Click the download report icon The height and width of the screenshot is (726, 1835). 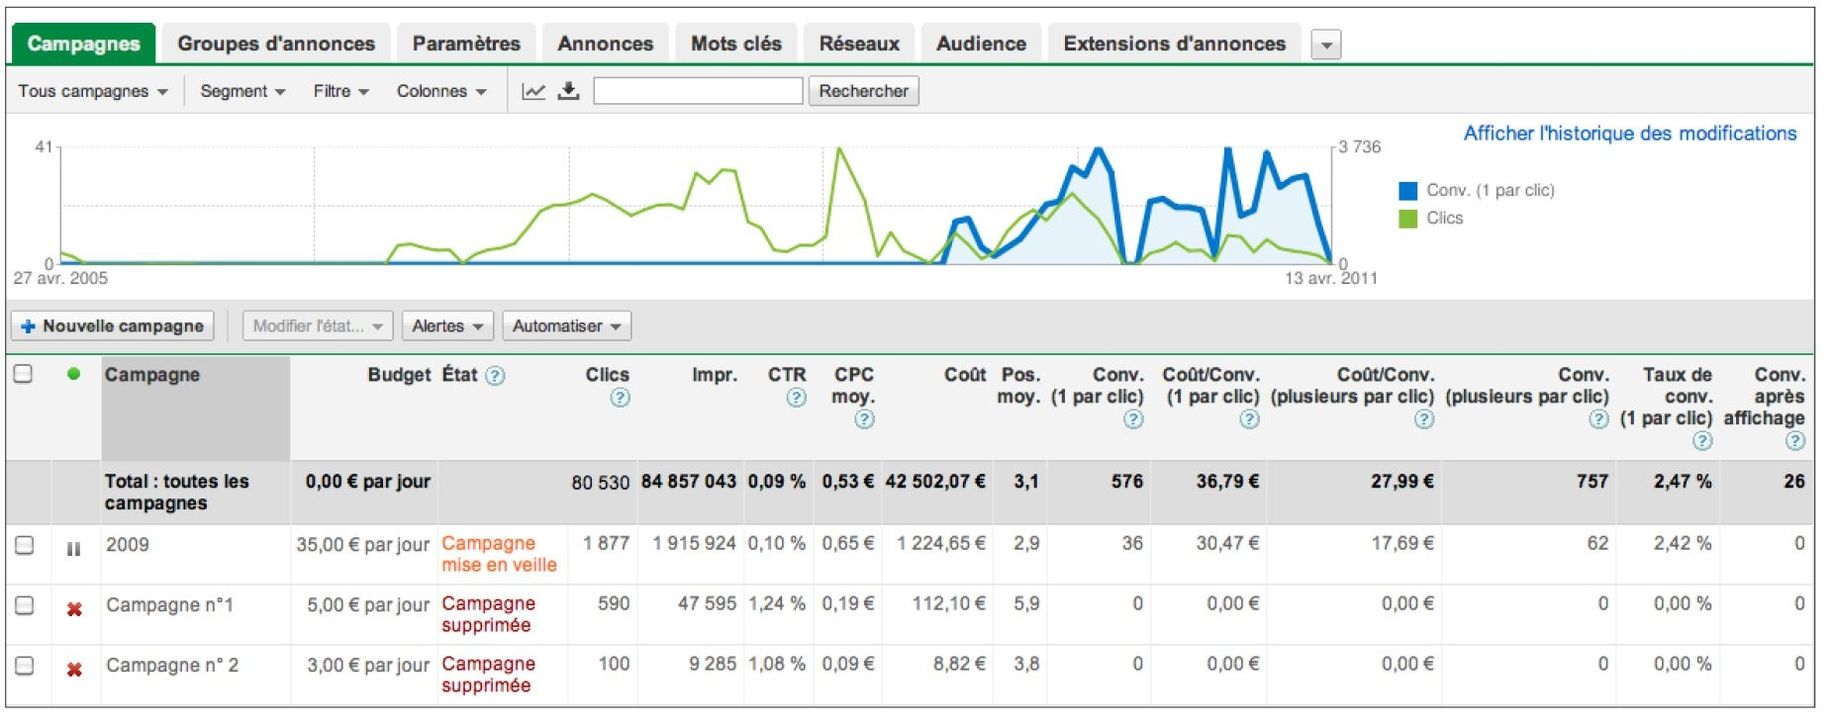(x=568, y=91)
